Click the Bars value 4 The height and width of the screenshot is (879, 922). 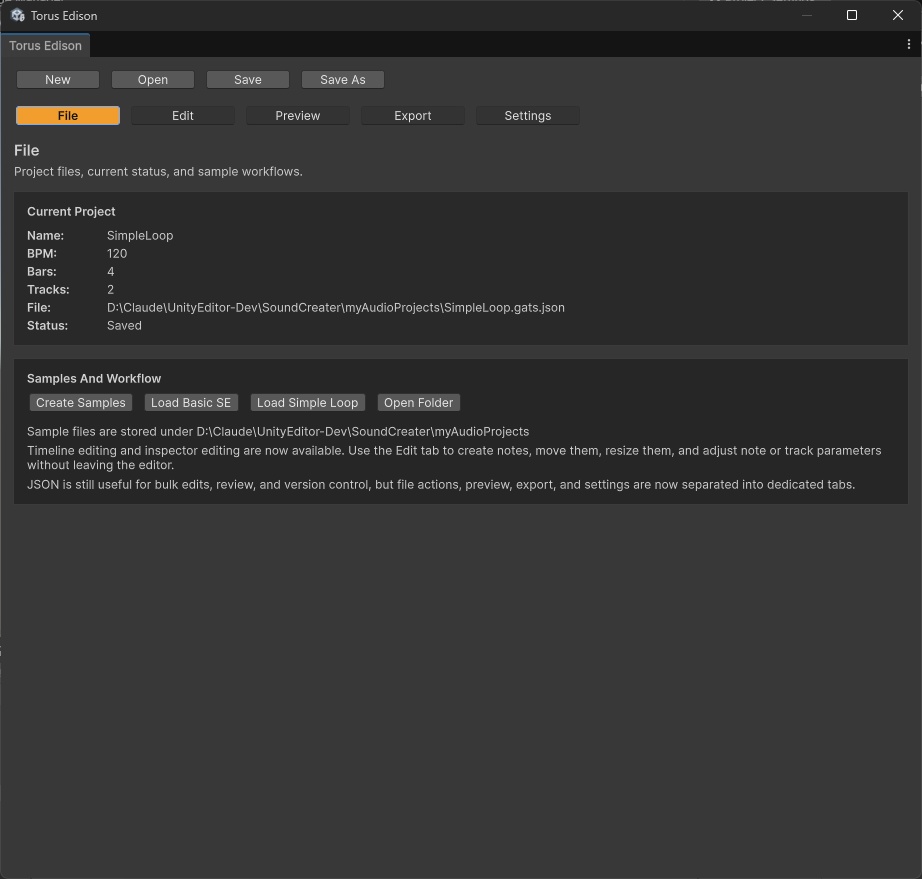pyautogui.click(x=111, y=272)
